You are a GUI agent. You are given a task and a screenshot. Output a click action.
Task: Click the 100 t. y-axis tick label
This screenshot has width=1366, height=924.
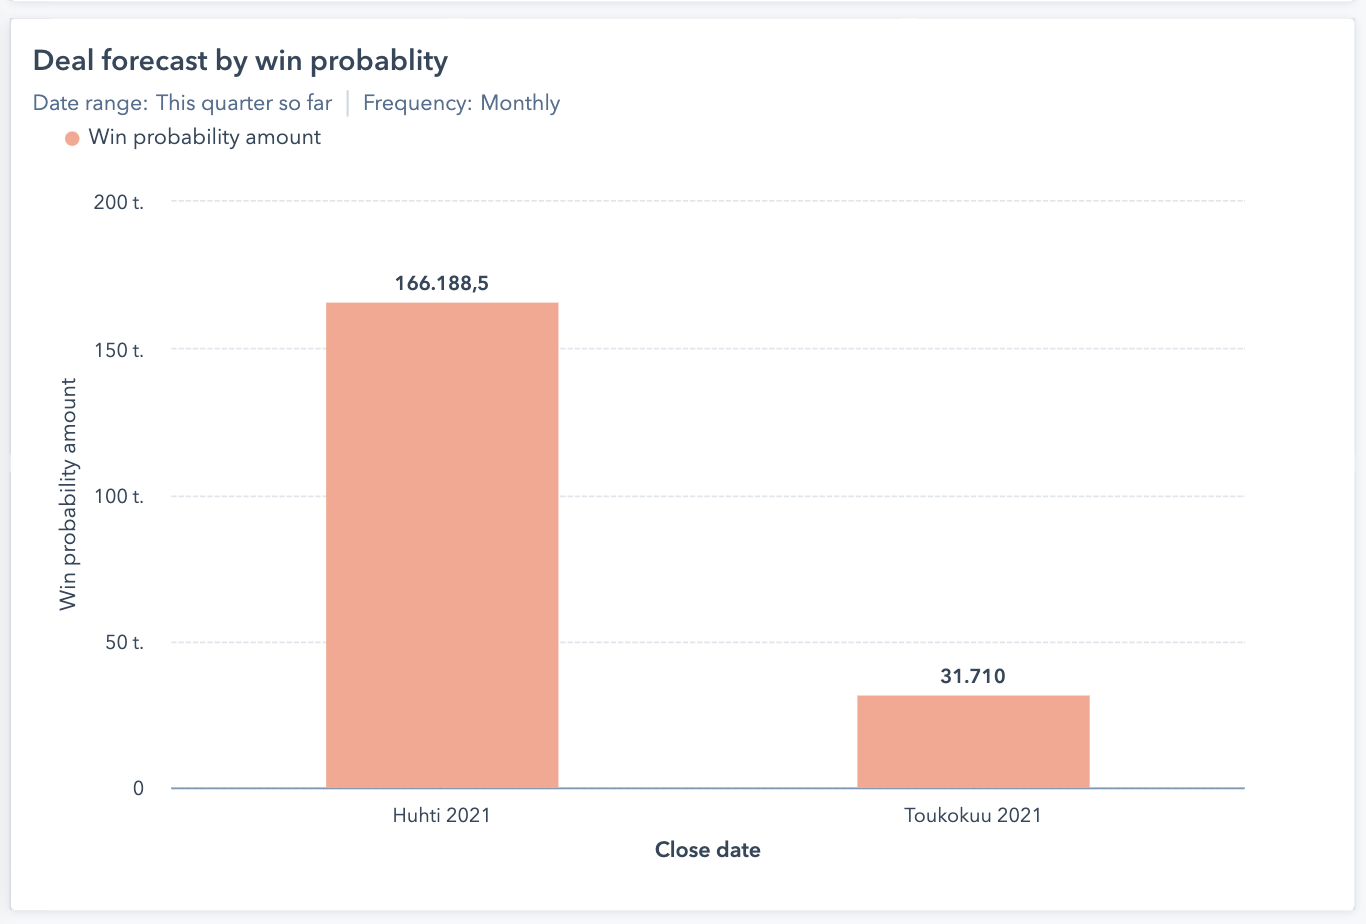pyautogui.click(x=119, y=497)
